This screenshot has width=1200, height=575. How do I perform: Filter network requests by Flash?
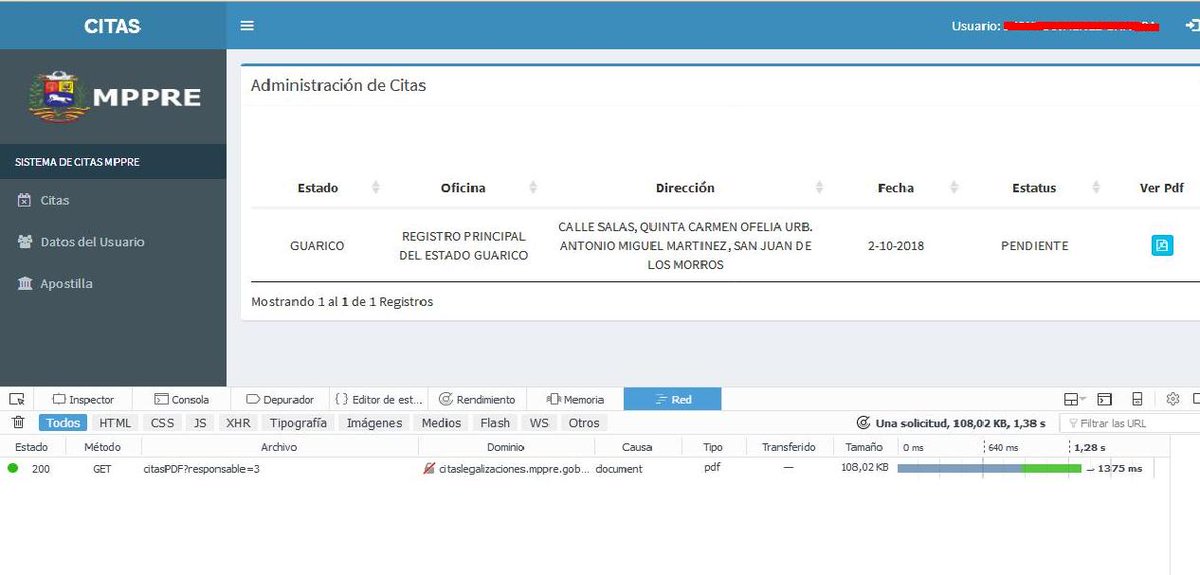click(x=495, y=423)
